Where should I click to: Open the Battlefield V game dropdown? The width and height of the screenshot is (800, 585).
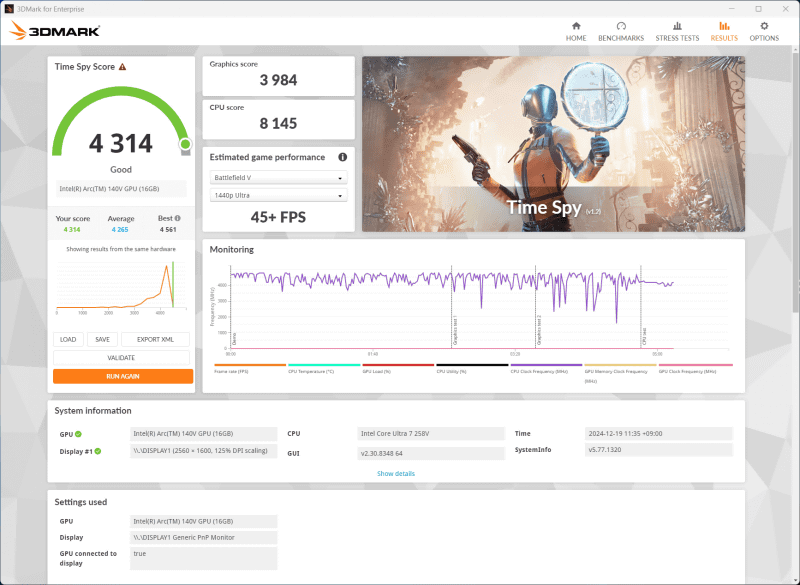coord(279,178)
